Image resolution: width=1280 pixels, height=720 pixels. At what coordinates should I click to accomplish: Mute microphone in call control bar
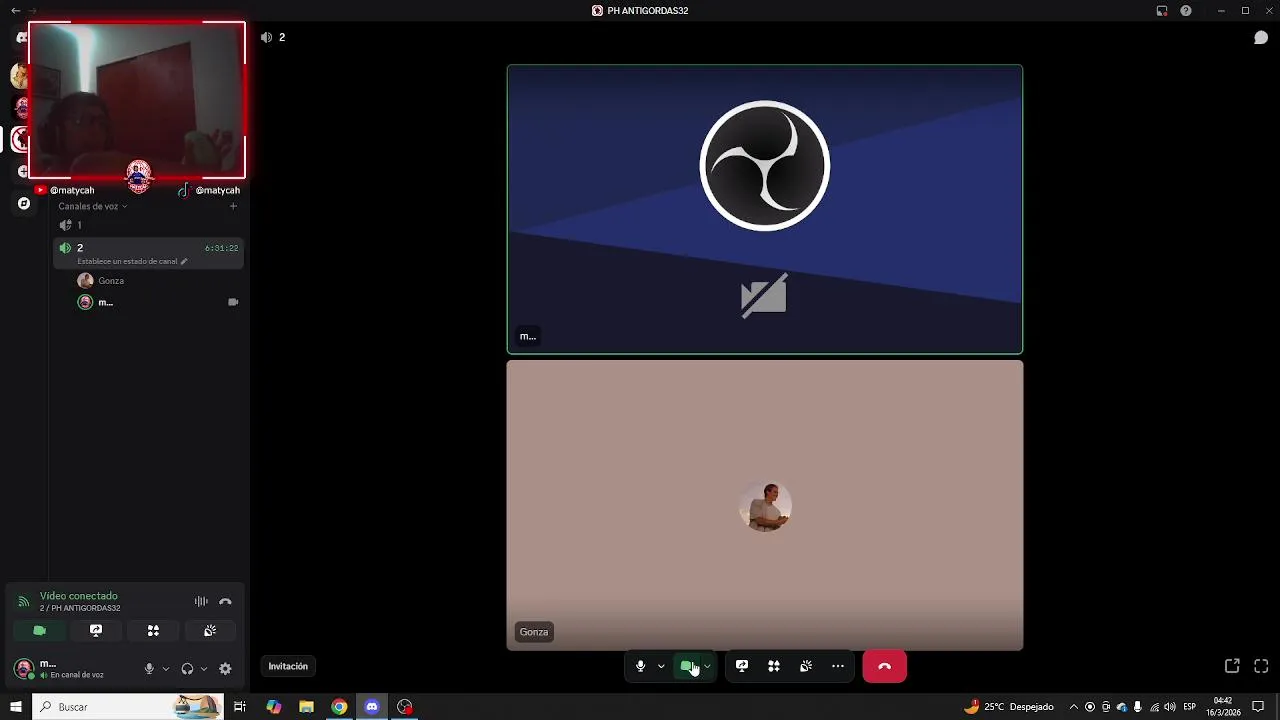click(x=640, y=666)
